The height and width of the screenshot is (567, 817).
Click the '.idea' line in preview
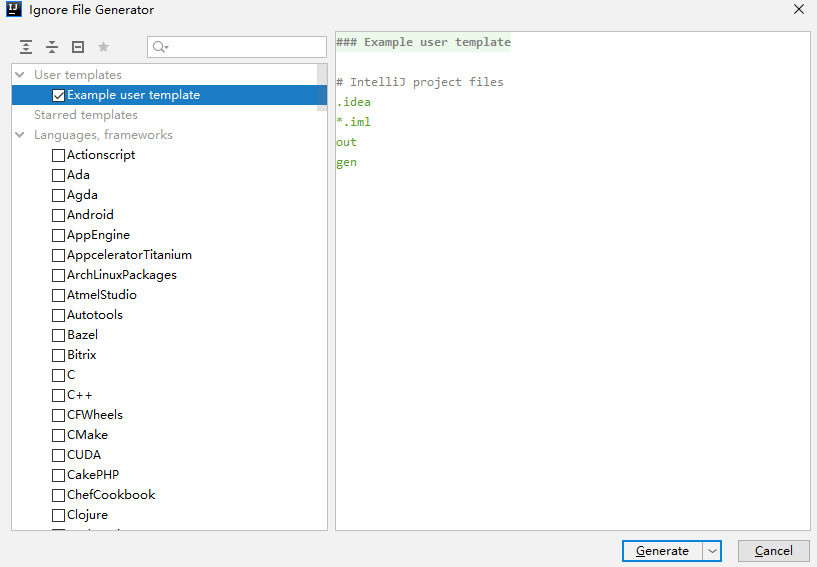353,102
